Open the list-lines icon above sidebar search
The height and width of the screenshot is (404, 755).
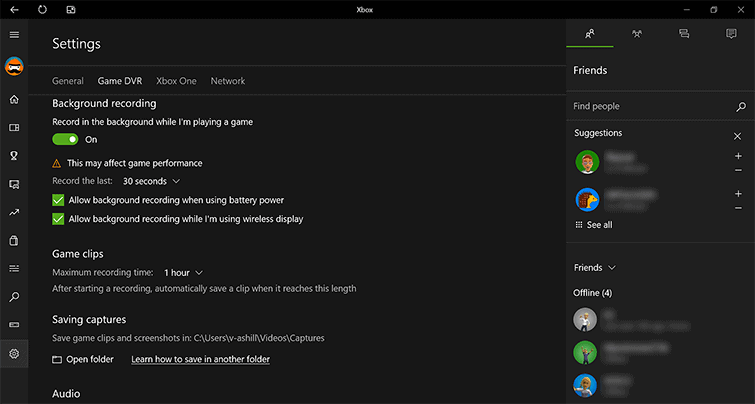14,269
